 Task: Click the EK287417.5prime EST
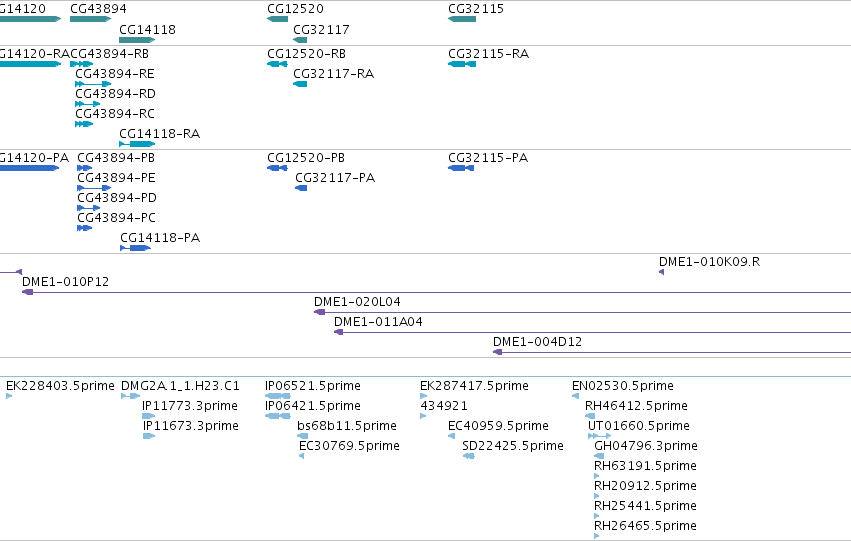pos(423,396)
